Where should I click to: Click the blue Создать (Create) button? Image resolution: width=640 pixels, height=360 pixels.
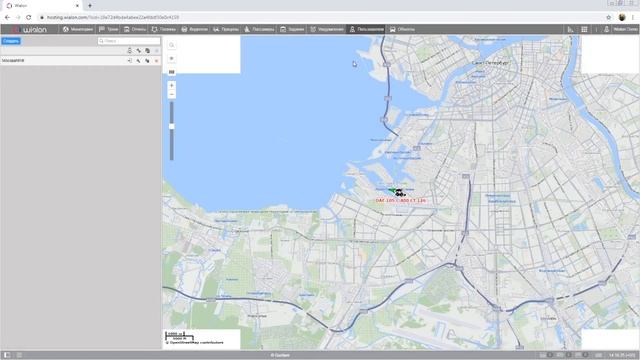[11, 41]
